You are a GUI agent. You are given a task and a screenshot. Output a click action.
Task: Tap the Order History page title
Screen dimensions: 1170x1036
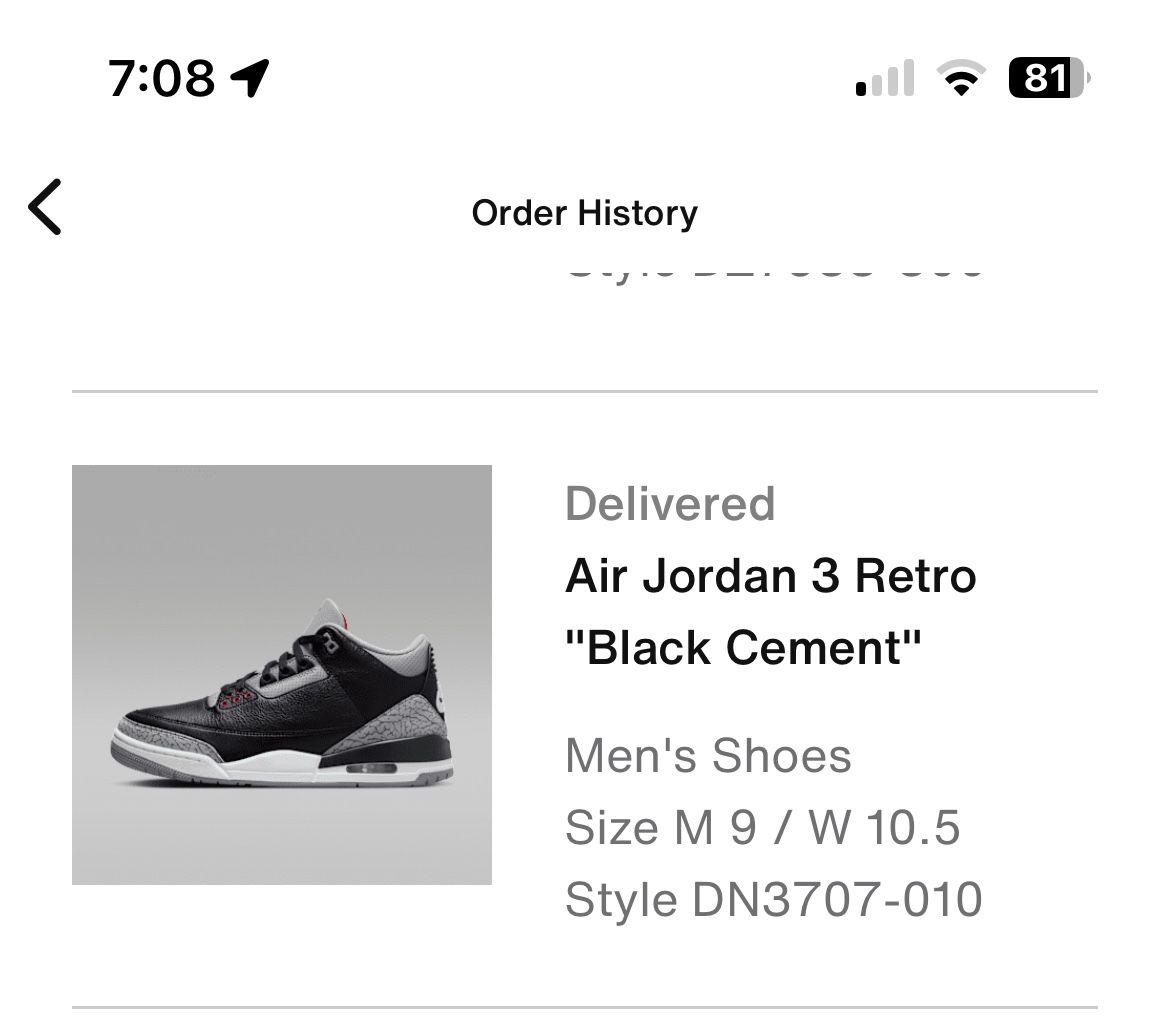click(x=584, y=212)
